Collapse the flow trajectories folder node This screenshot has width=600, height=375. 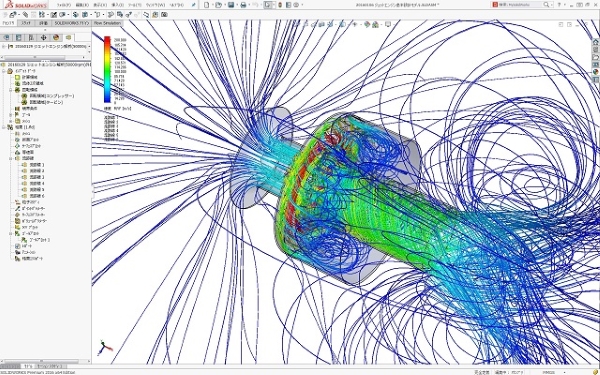(x=11, y=158)
